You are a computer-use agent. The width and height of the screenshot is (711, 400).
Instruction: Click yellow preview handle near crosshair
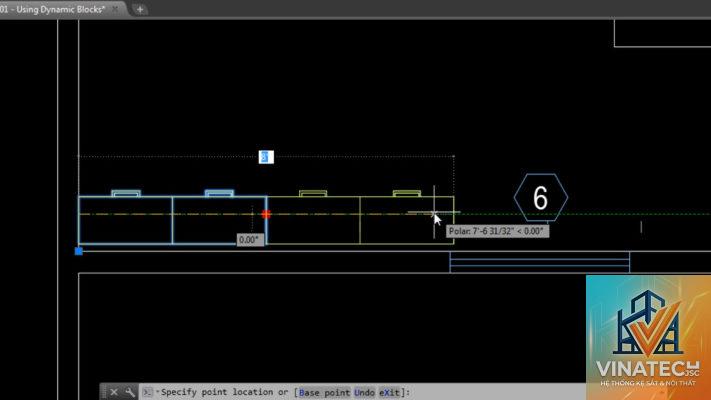pos(407,193)
